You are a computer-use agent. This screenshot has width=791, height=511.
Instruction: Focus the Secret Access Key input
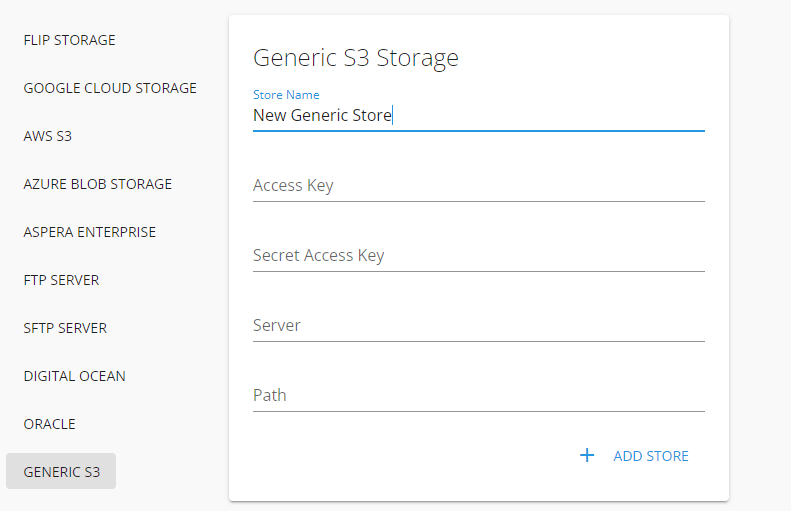pos(478,255)
